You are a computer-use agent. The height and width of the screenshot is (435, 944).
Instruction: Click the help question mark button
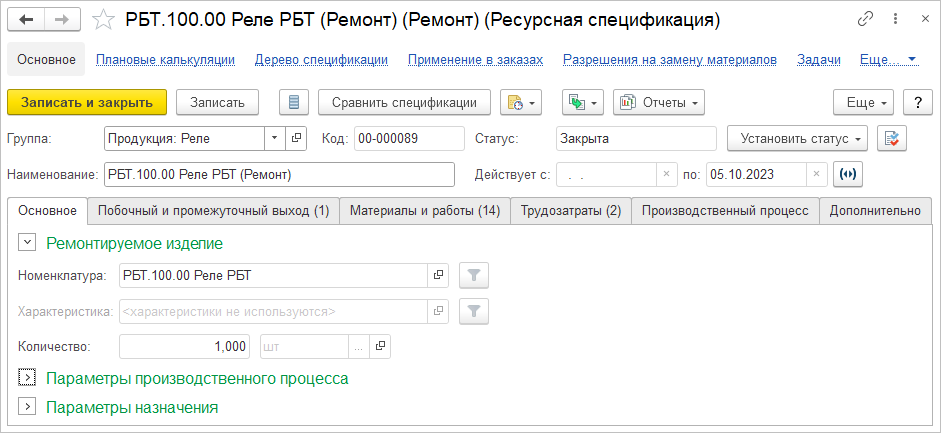pyautogui.click(x=917, y=102)
